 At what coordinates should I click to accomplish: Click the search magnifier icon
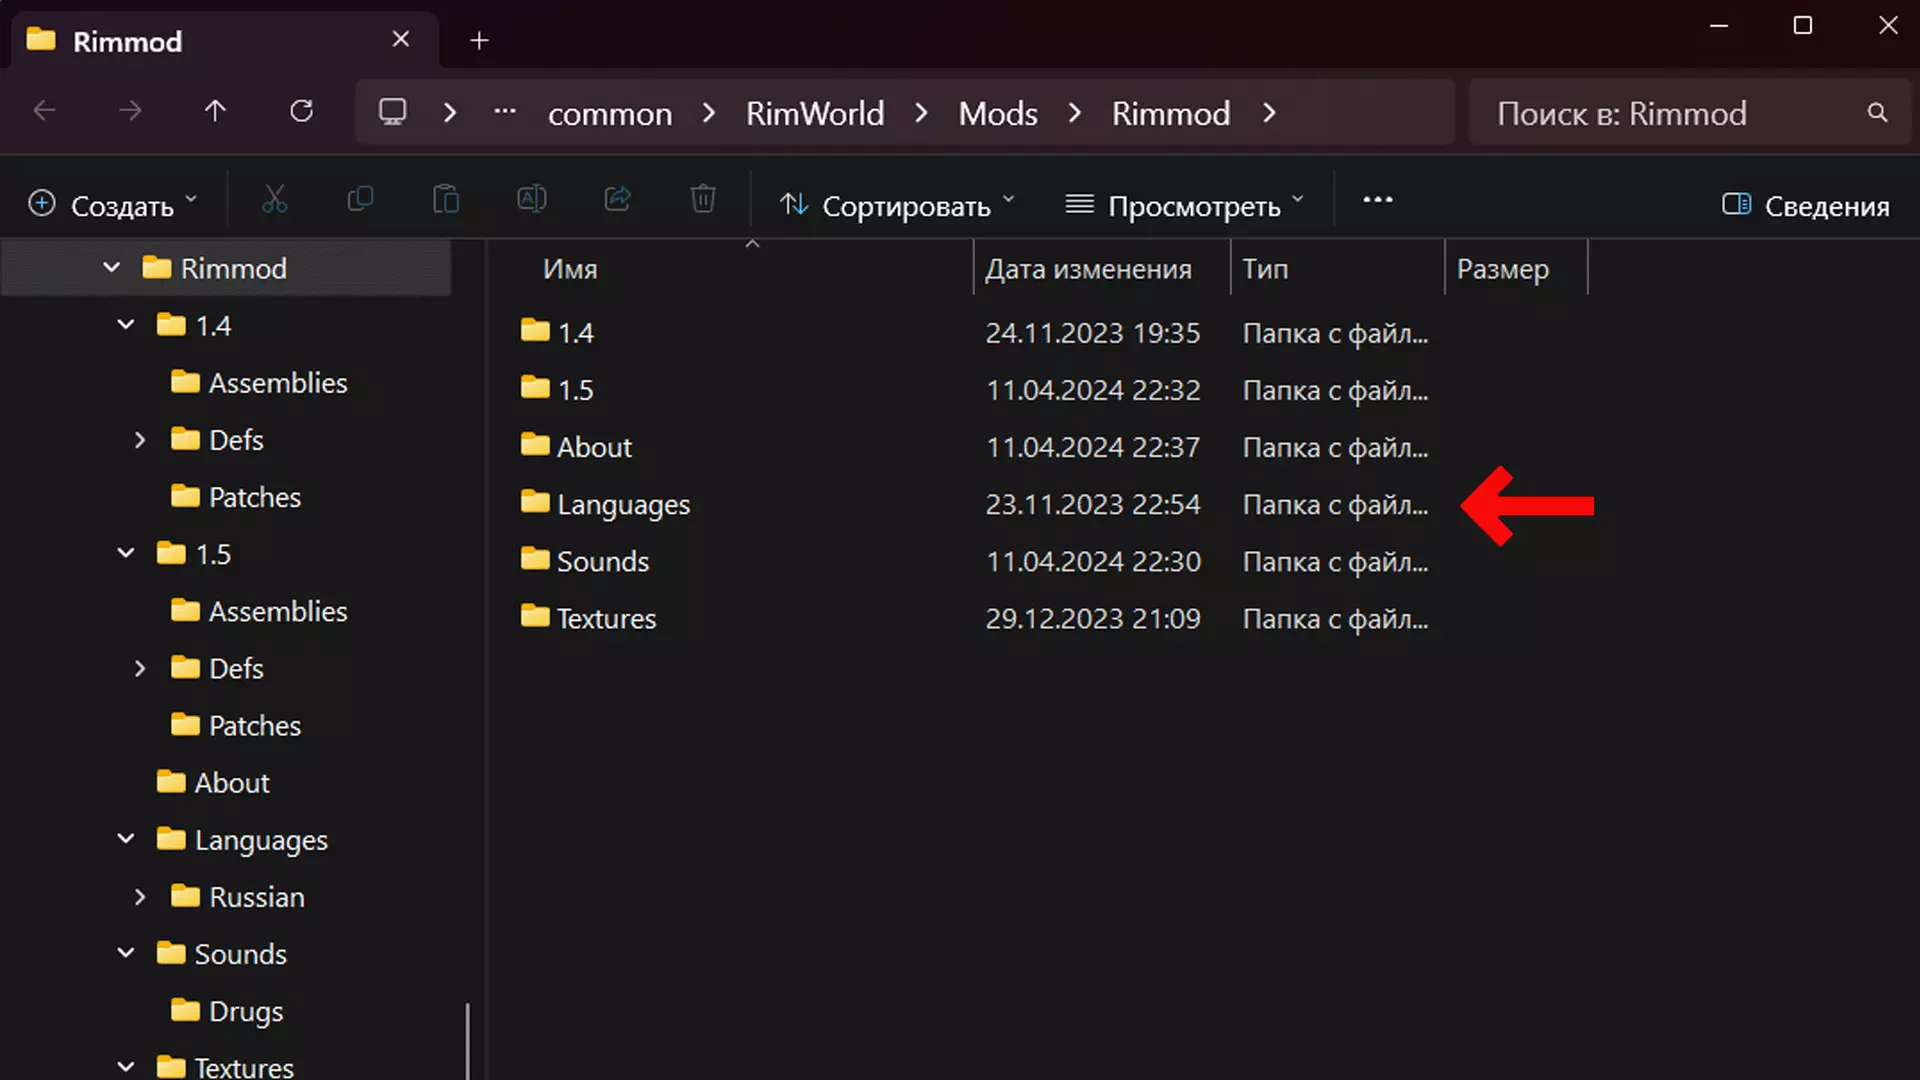[1877, 113]
